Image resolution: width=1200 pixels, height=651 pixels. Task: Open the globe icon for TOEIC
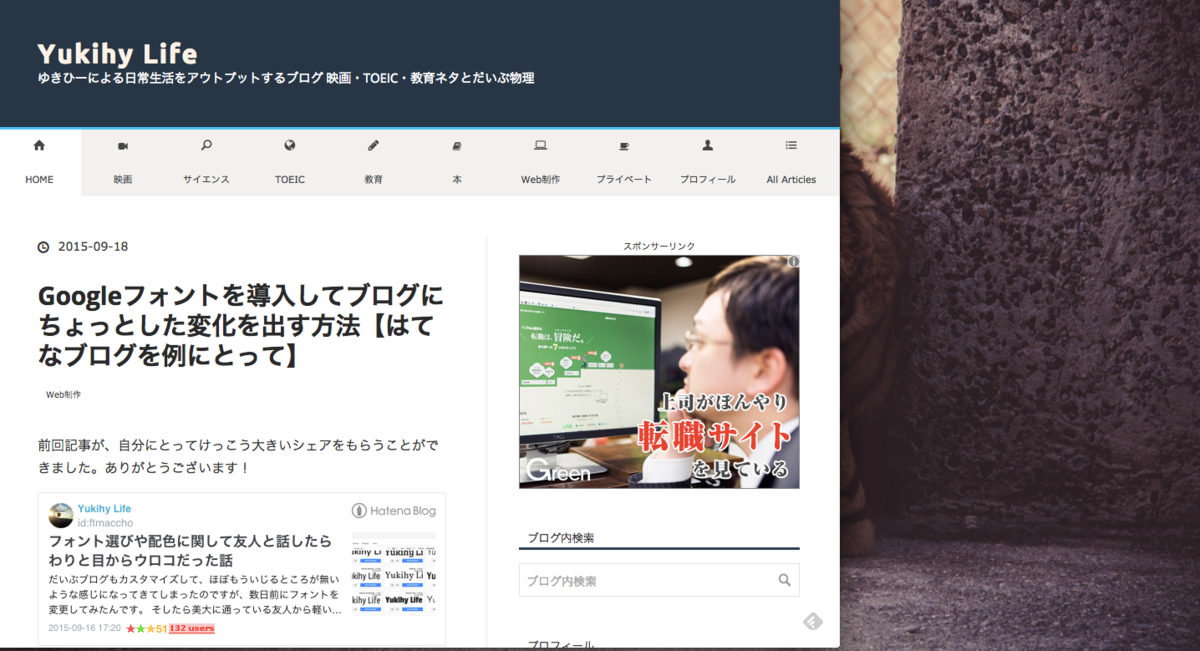pos(289,145)
